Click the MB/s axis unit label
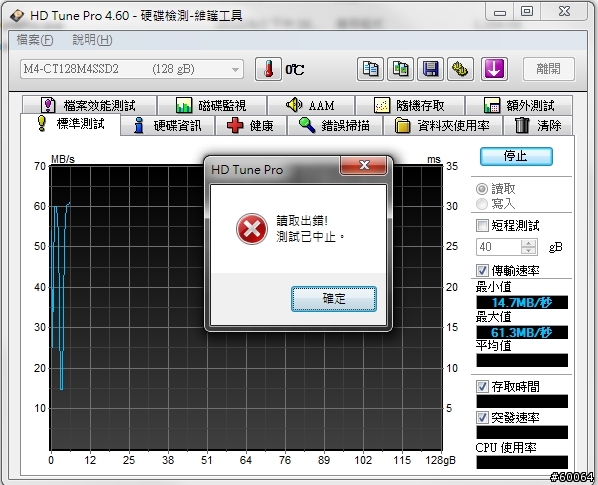 click(x=63, y=159)
